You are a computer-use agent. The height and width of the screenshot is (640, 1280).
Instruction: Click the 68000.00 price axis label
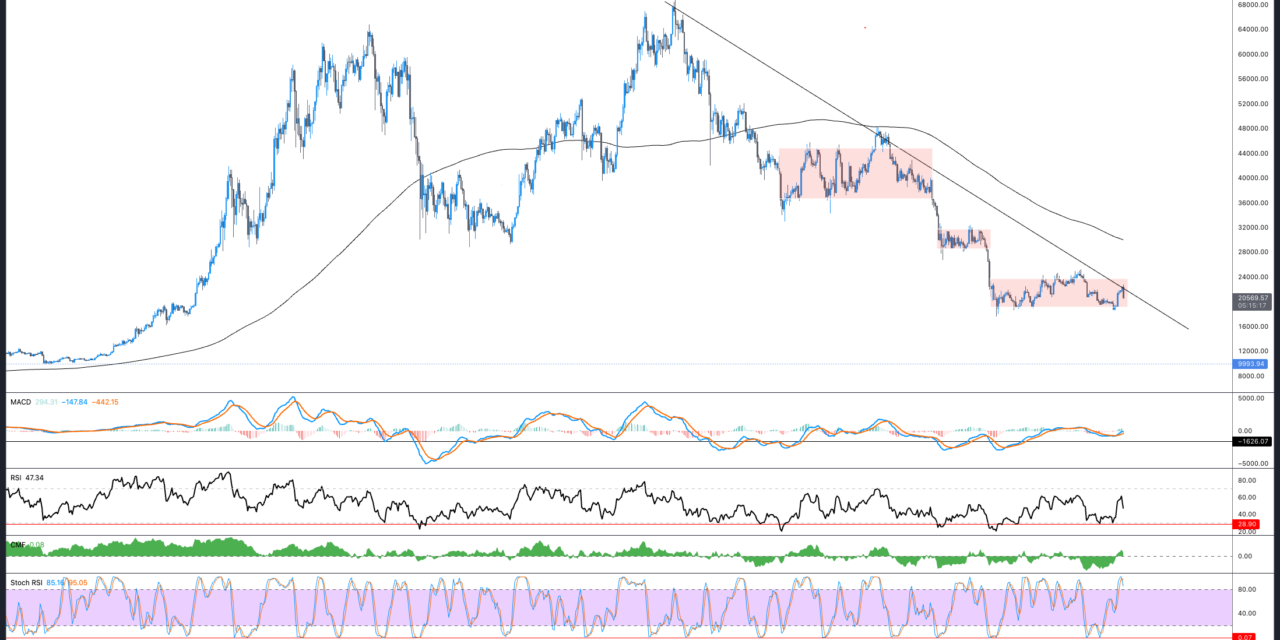coord(1256,5)
